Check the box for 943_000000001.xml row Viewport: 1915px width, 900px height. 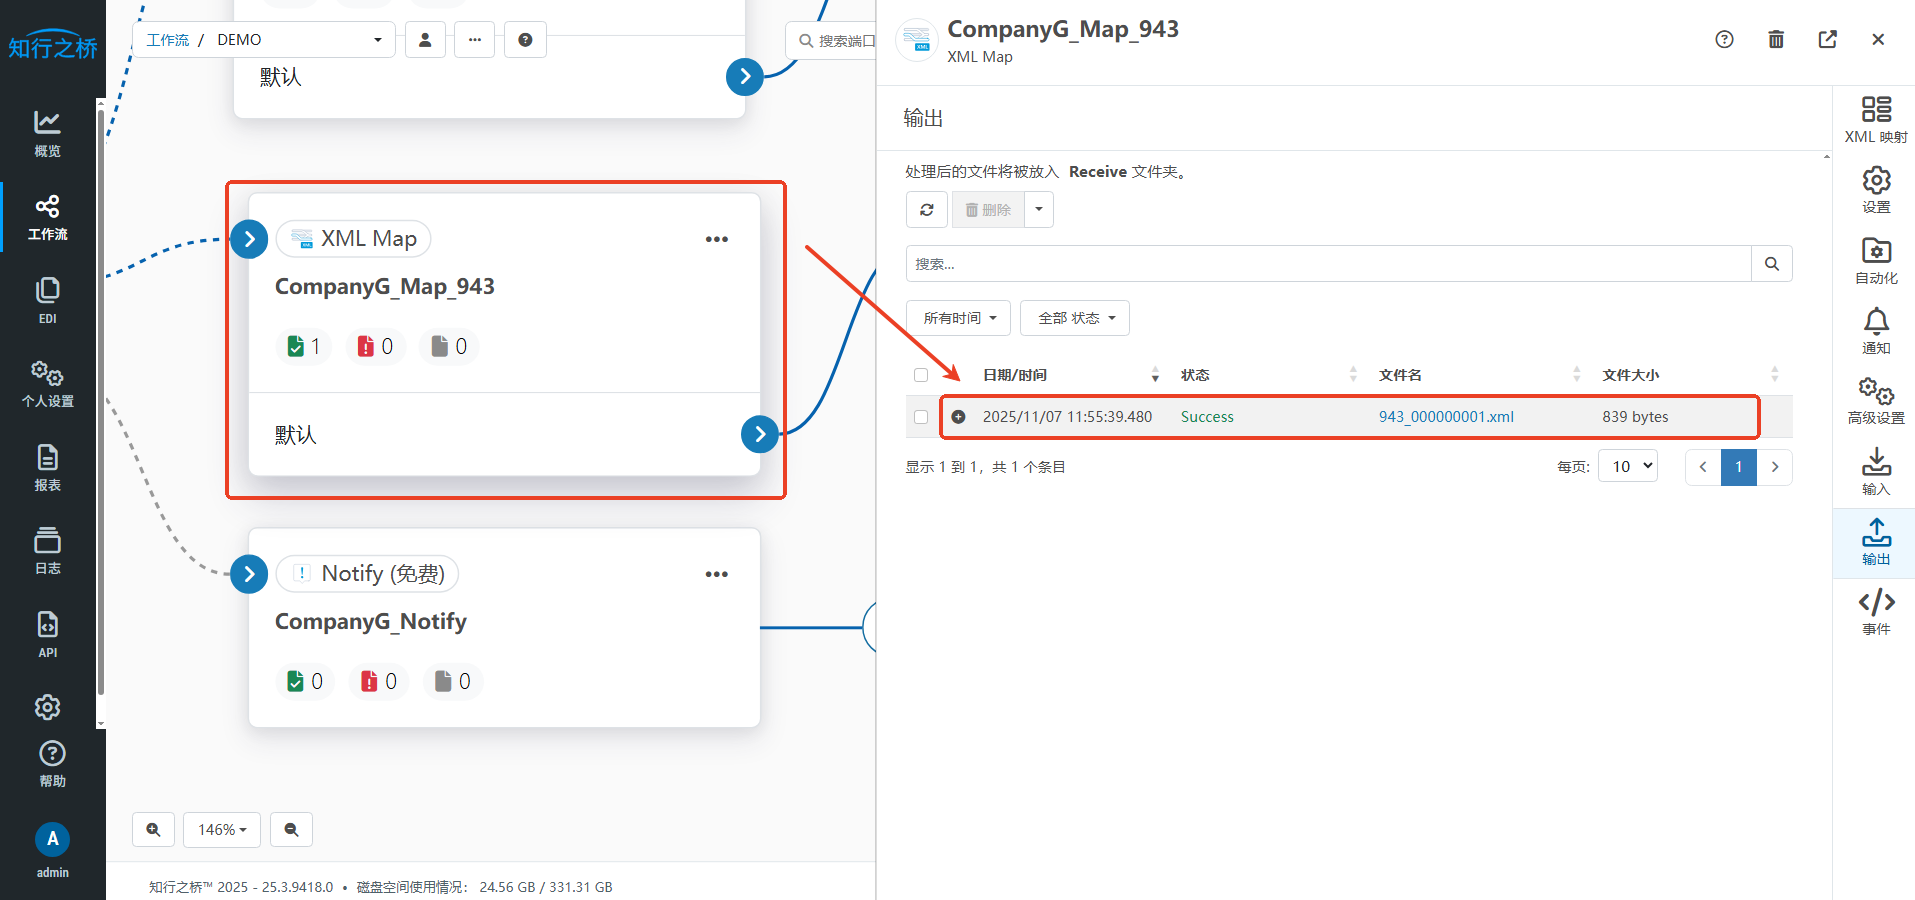click(921, 417)
